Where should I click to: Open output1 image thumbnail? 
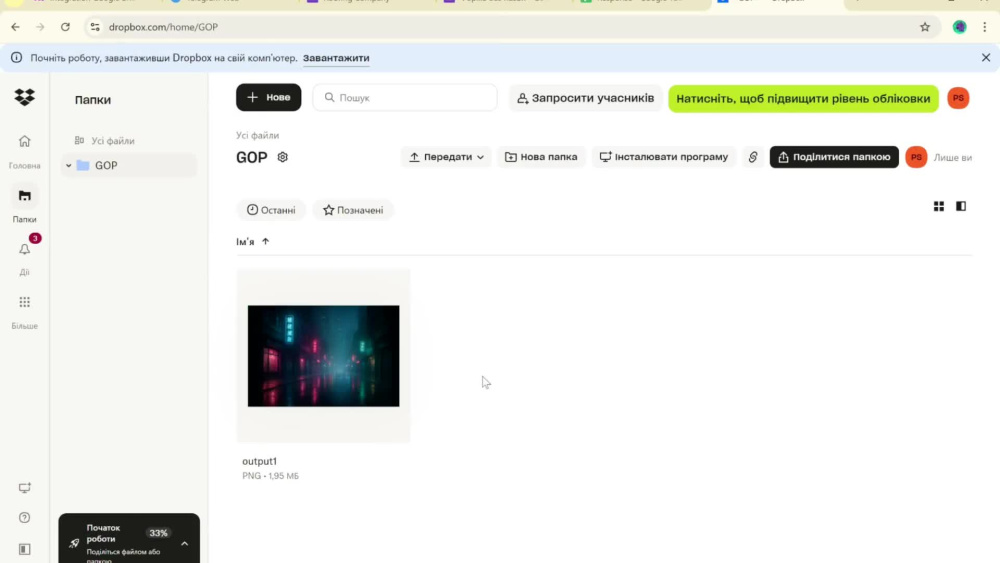[323, 356]
